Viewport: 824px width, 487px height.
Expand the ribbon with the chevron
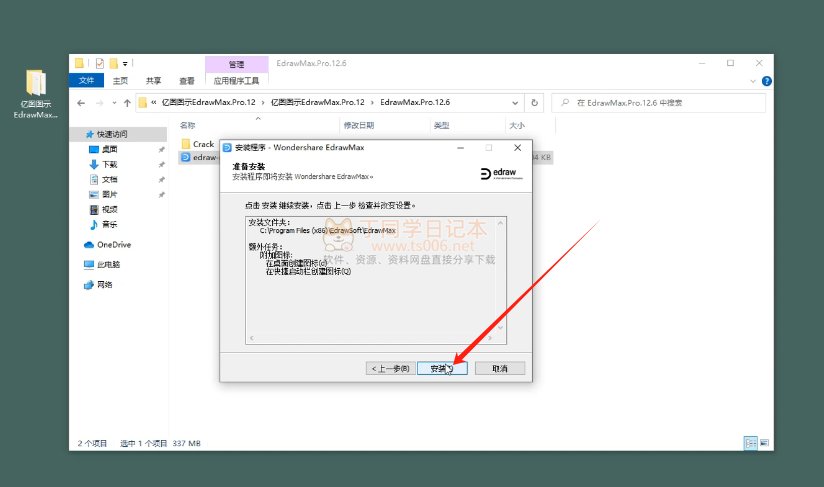point(753,81)
